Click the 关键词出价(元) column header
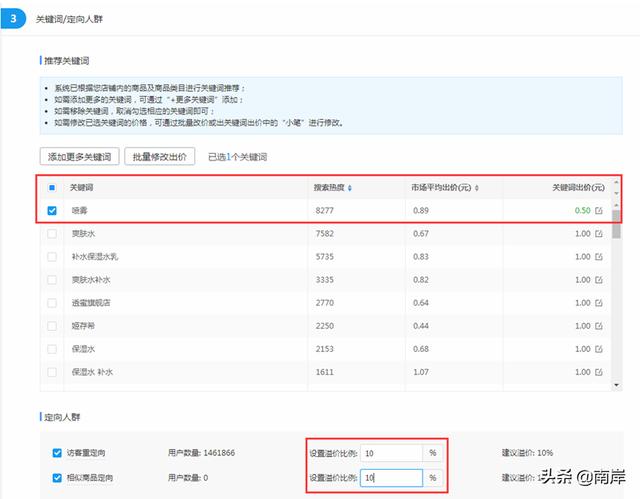Screen dimensions: 640x499 pyautogui.click(x=578, y=188)
